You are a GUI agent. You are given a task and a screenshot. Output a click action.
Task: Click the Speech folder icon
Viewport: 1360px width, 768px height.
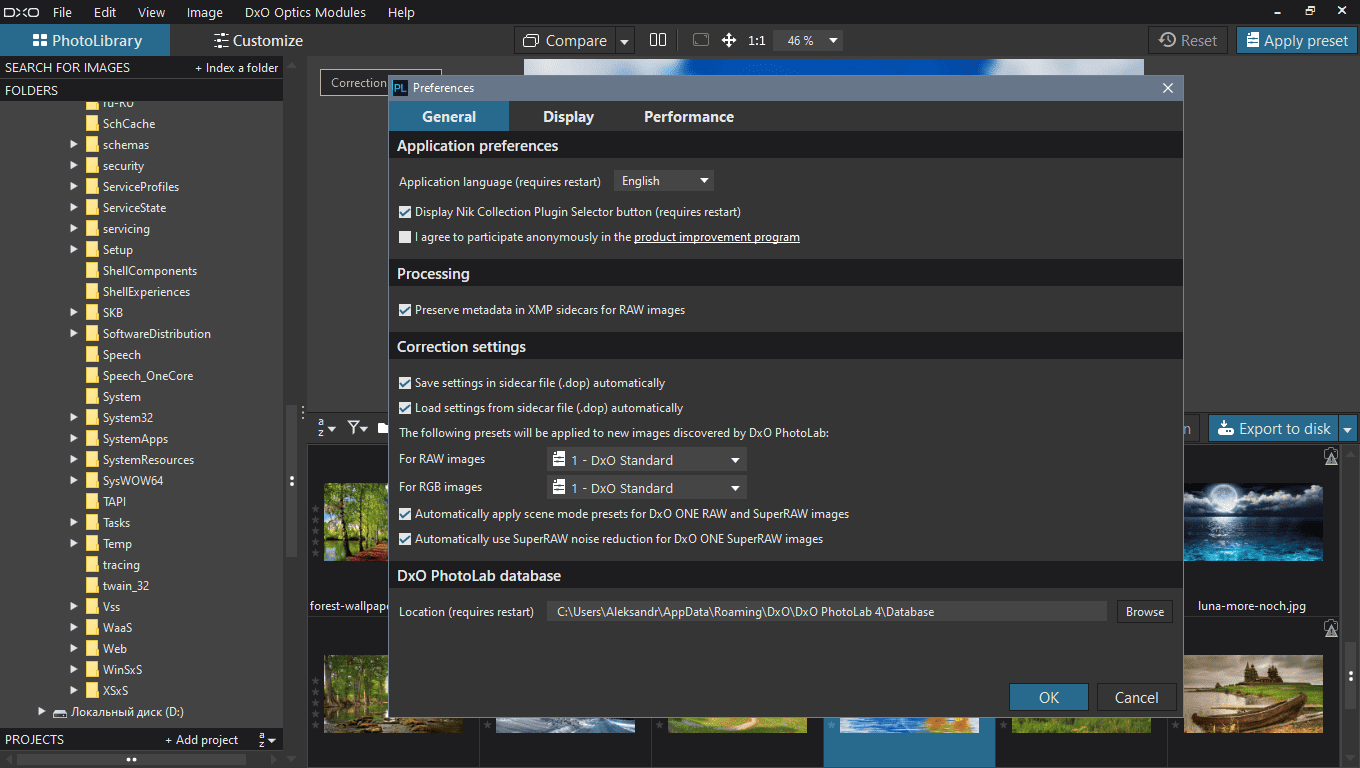point(92,355)
